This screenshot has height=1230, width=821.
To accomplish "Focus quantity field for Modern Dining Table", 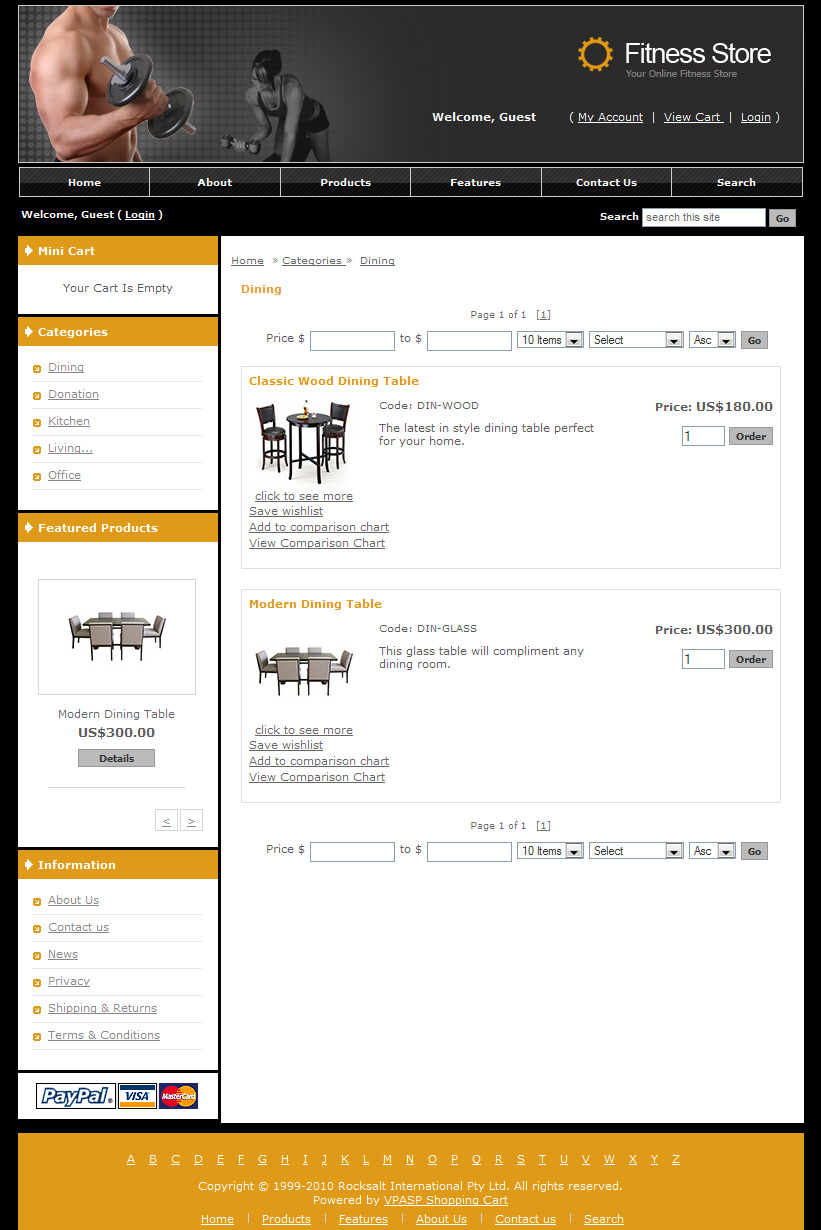I will (703, 659).
